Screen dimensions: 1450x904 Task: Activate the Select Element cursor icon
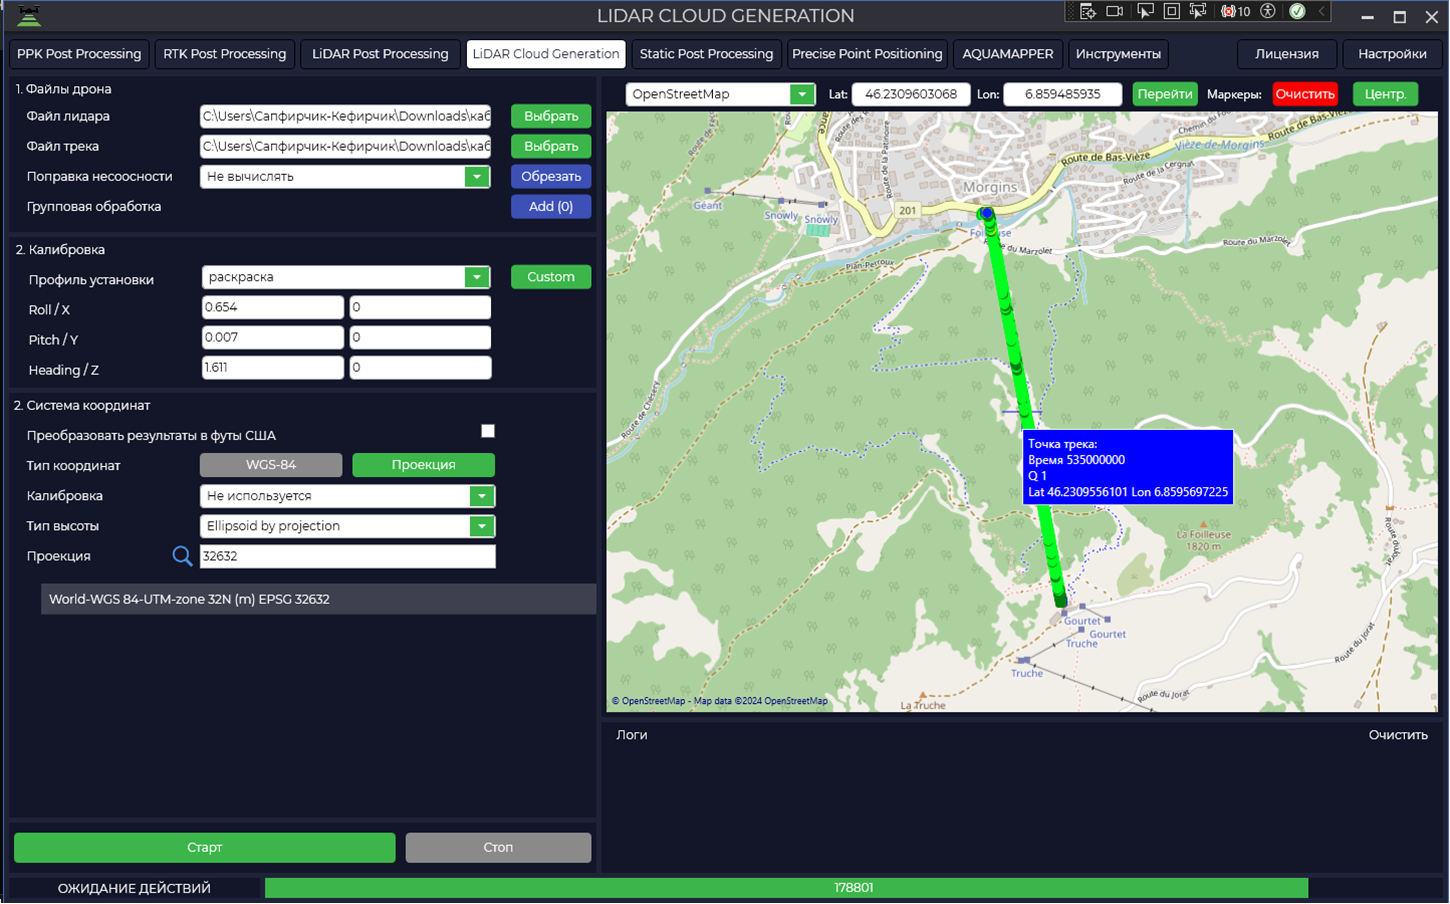1145,11
